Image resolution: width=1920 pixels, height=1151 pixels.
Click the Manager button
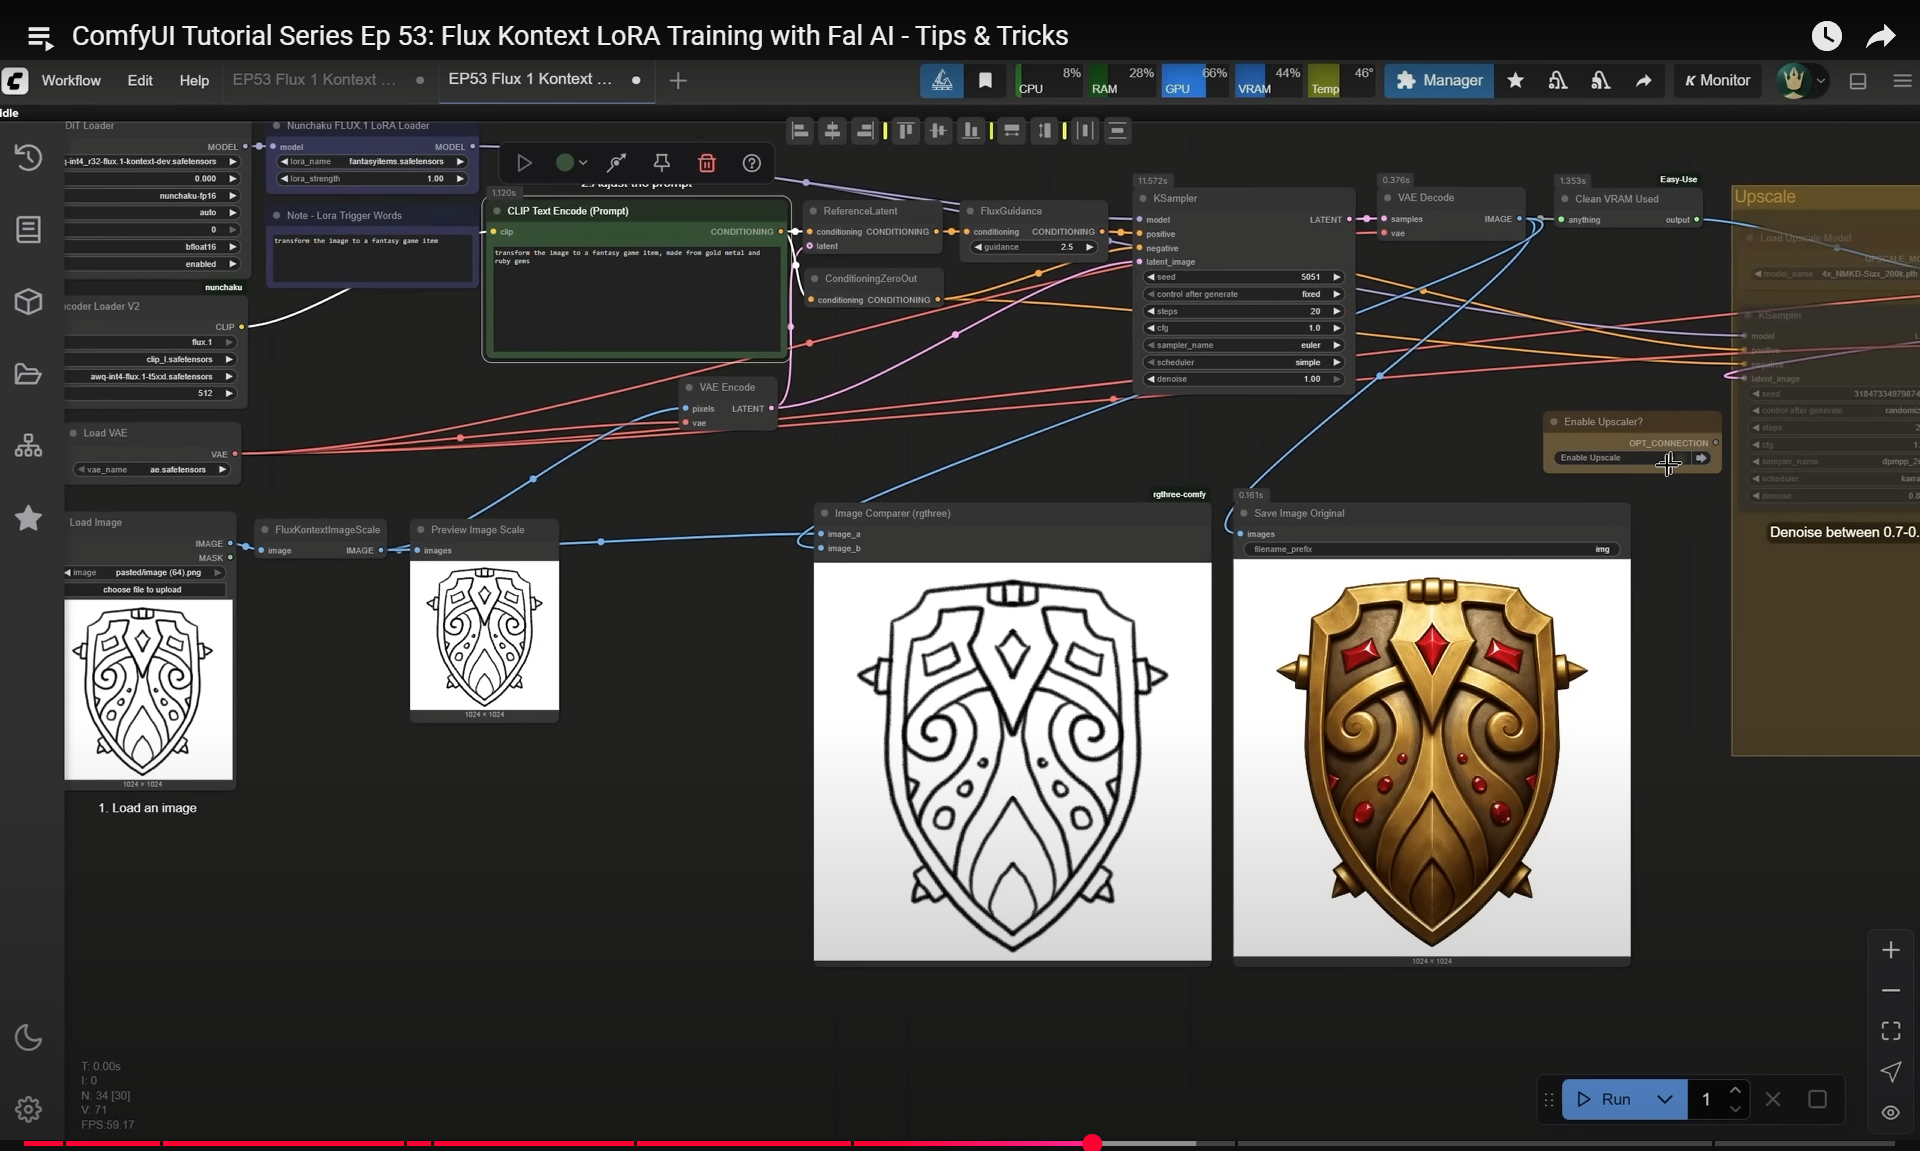(x=1439, y=80)
